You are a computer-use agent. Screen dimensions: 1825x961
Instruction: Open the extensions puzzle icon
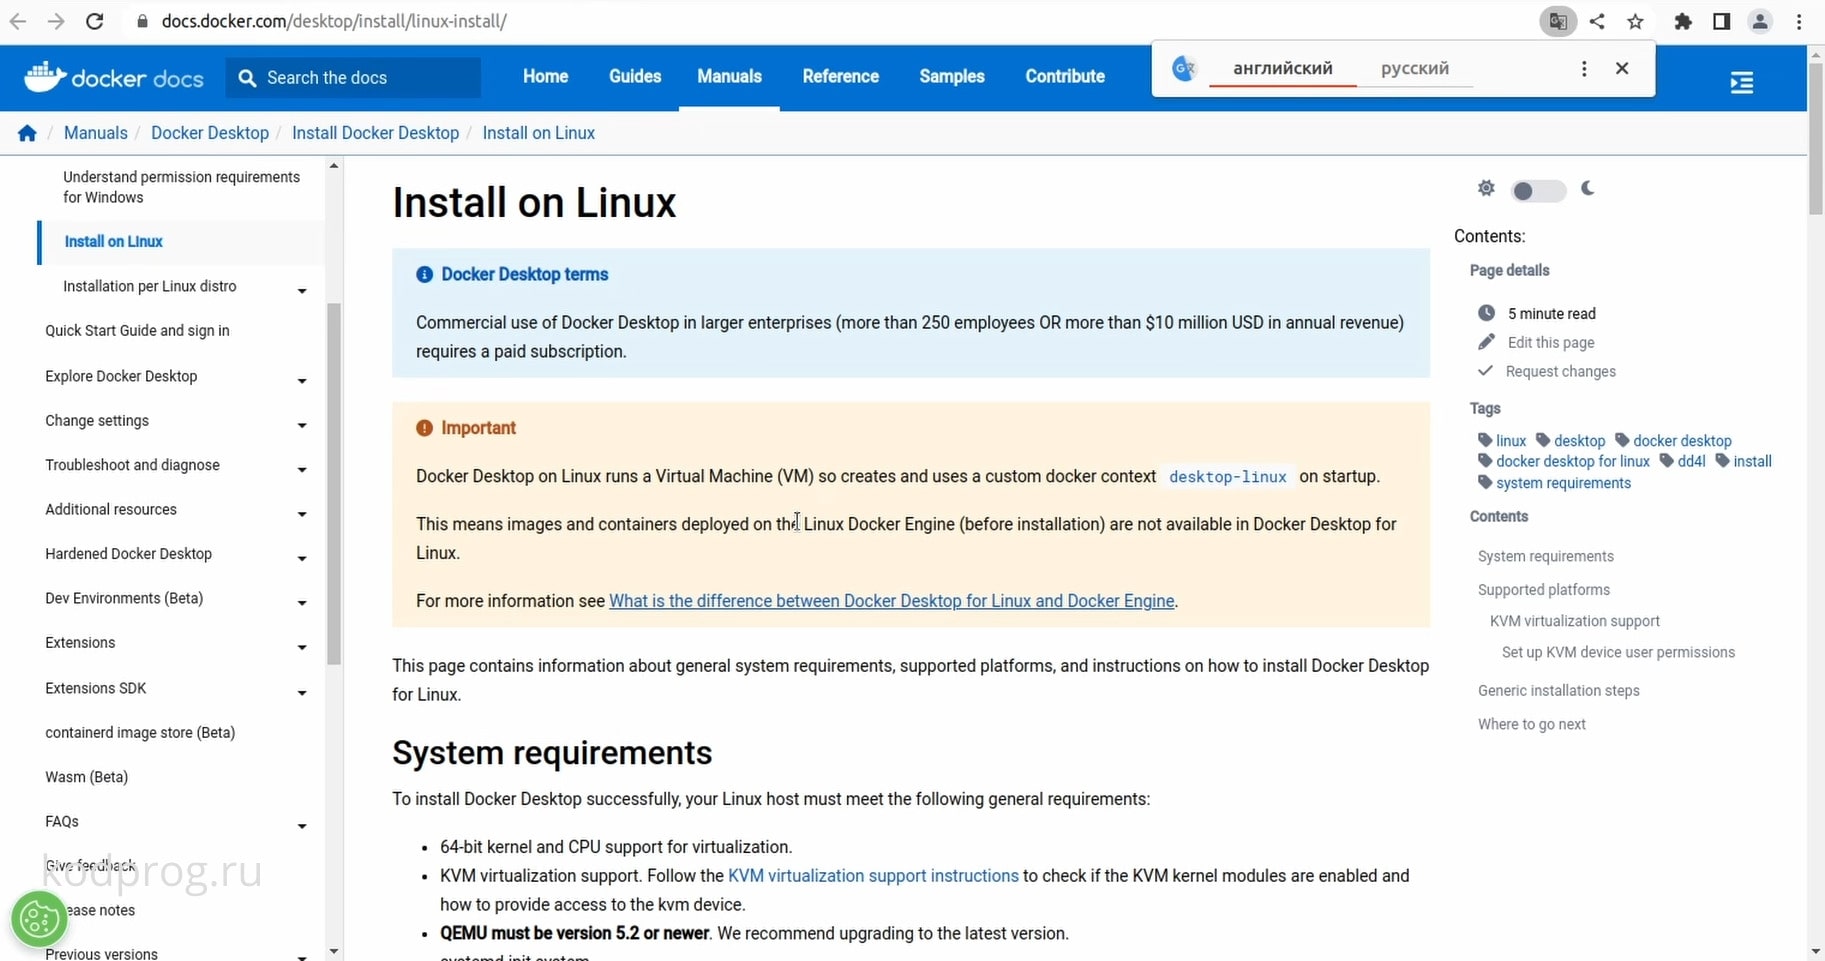(1683, 21)
